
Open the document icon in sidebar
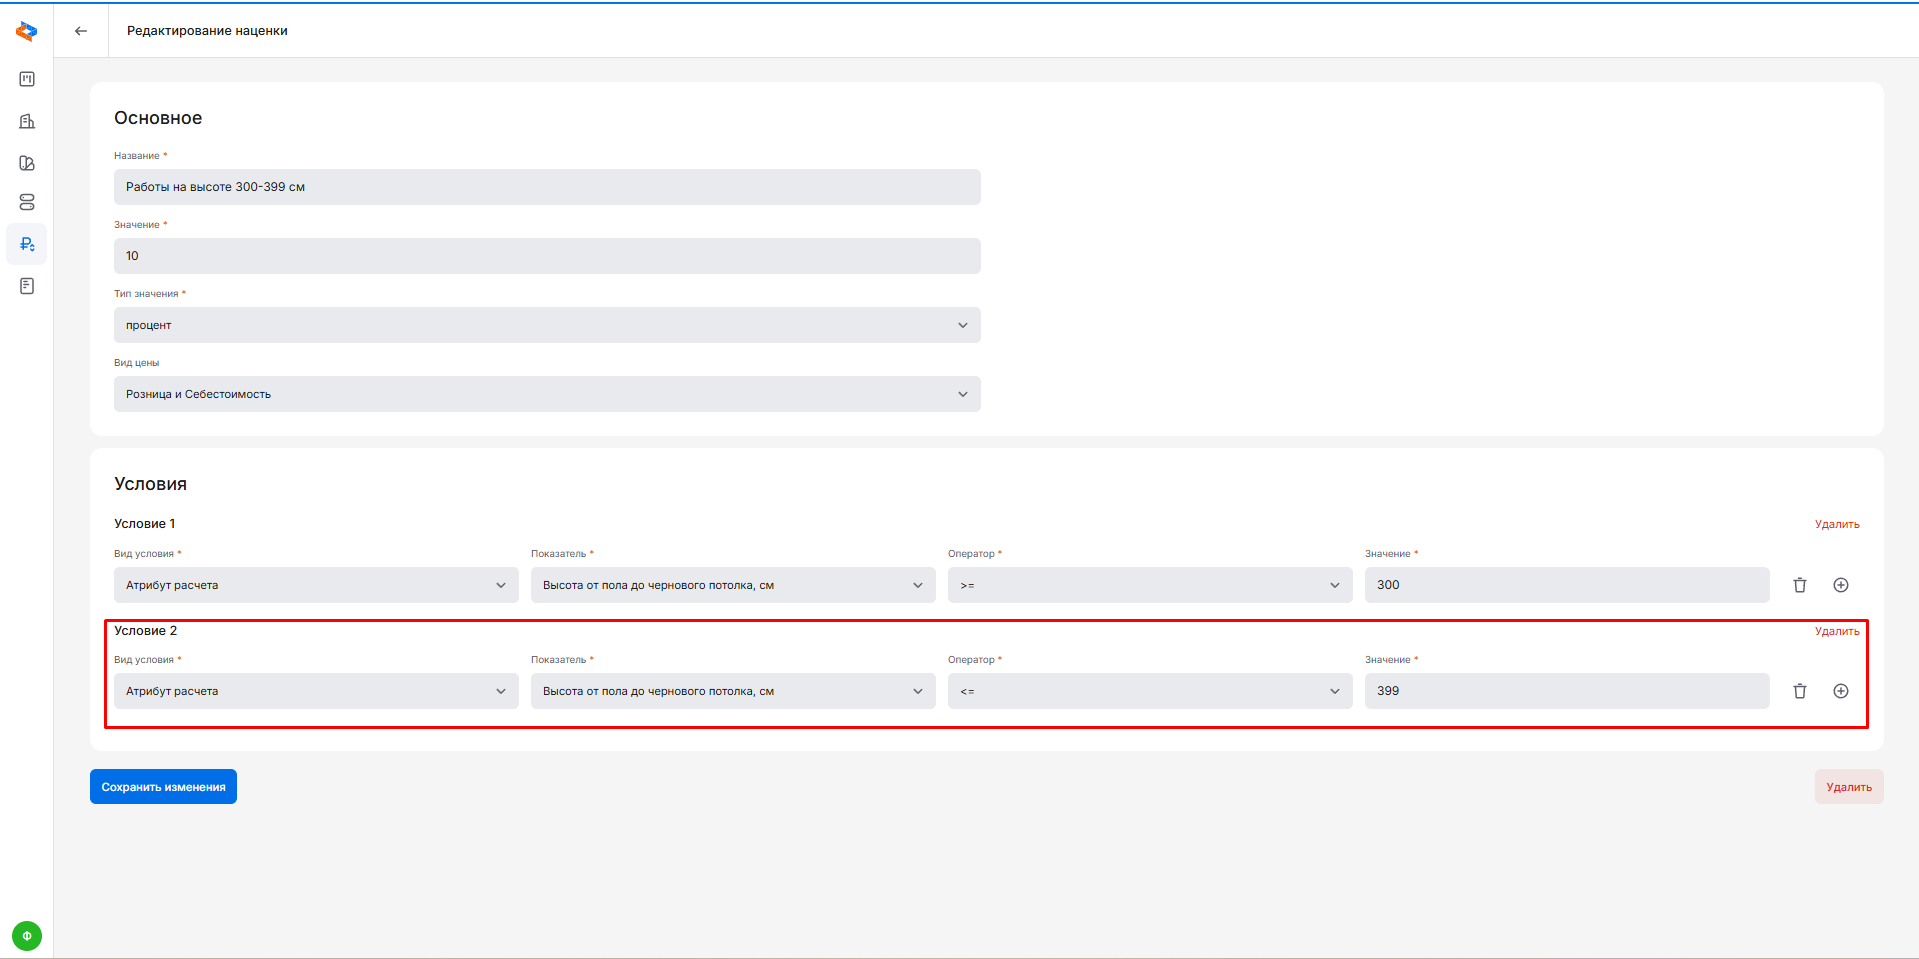[27, 286]
